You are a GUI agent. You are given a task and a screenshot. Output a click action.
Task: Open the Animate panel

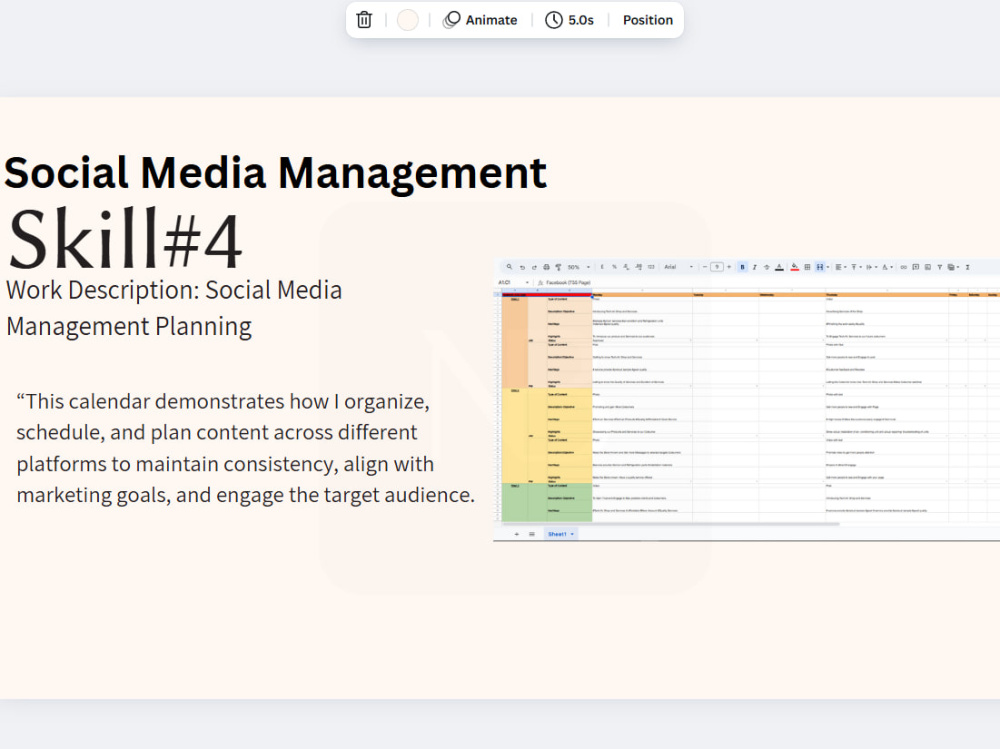point(480,20)
